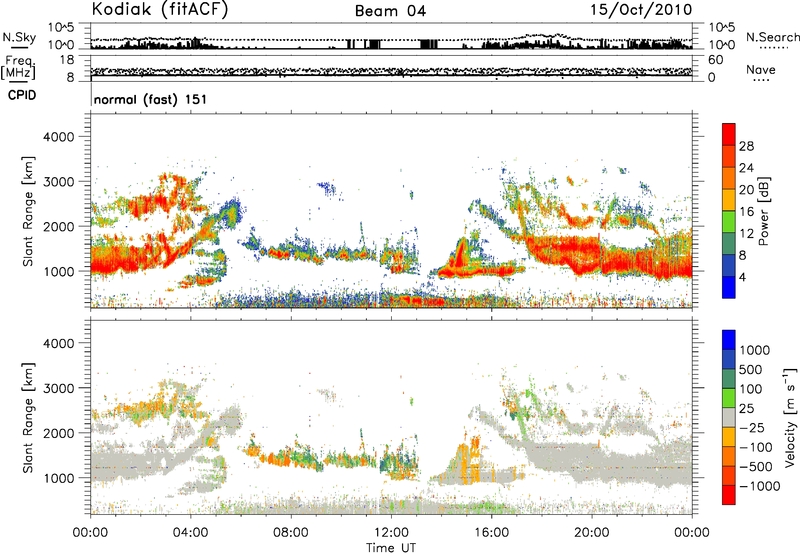The image size is (800, 554).
Task: Select the 'Beam 04' header label
Action: (x=390, y=11)
